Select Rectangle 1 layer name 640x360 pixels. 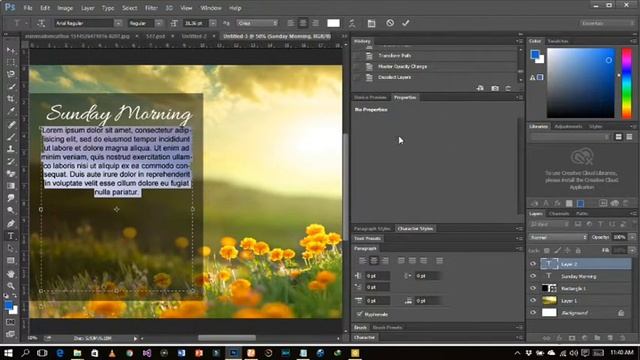tap(573, 289)
